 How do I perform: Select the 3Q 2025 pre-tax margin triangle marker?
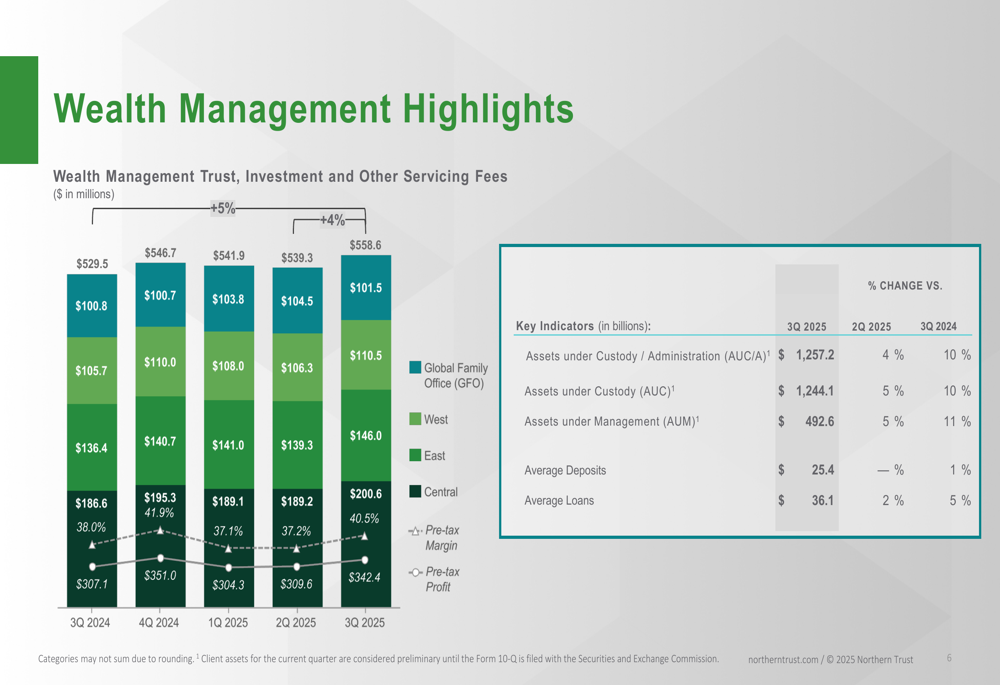point(365,536)
